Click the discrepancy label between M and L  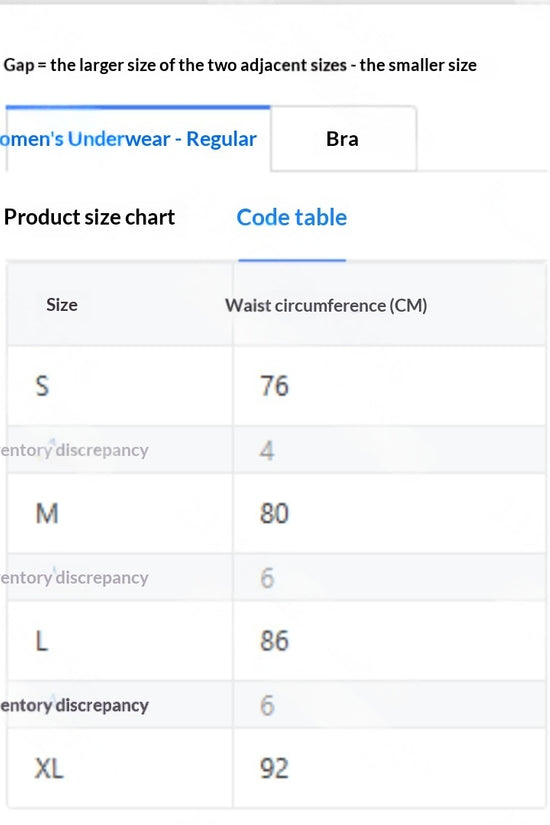point(74,578)
